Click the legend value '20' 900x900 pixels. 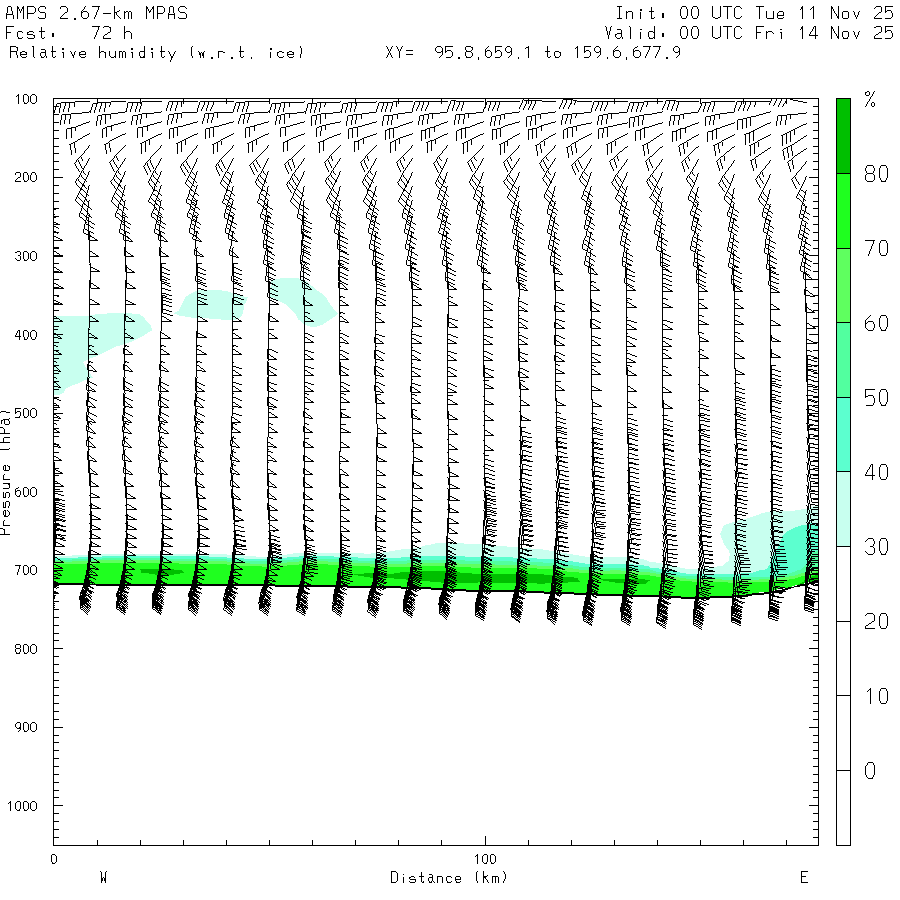pos(877,622)
